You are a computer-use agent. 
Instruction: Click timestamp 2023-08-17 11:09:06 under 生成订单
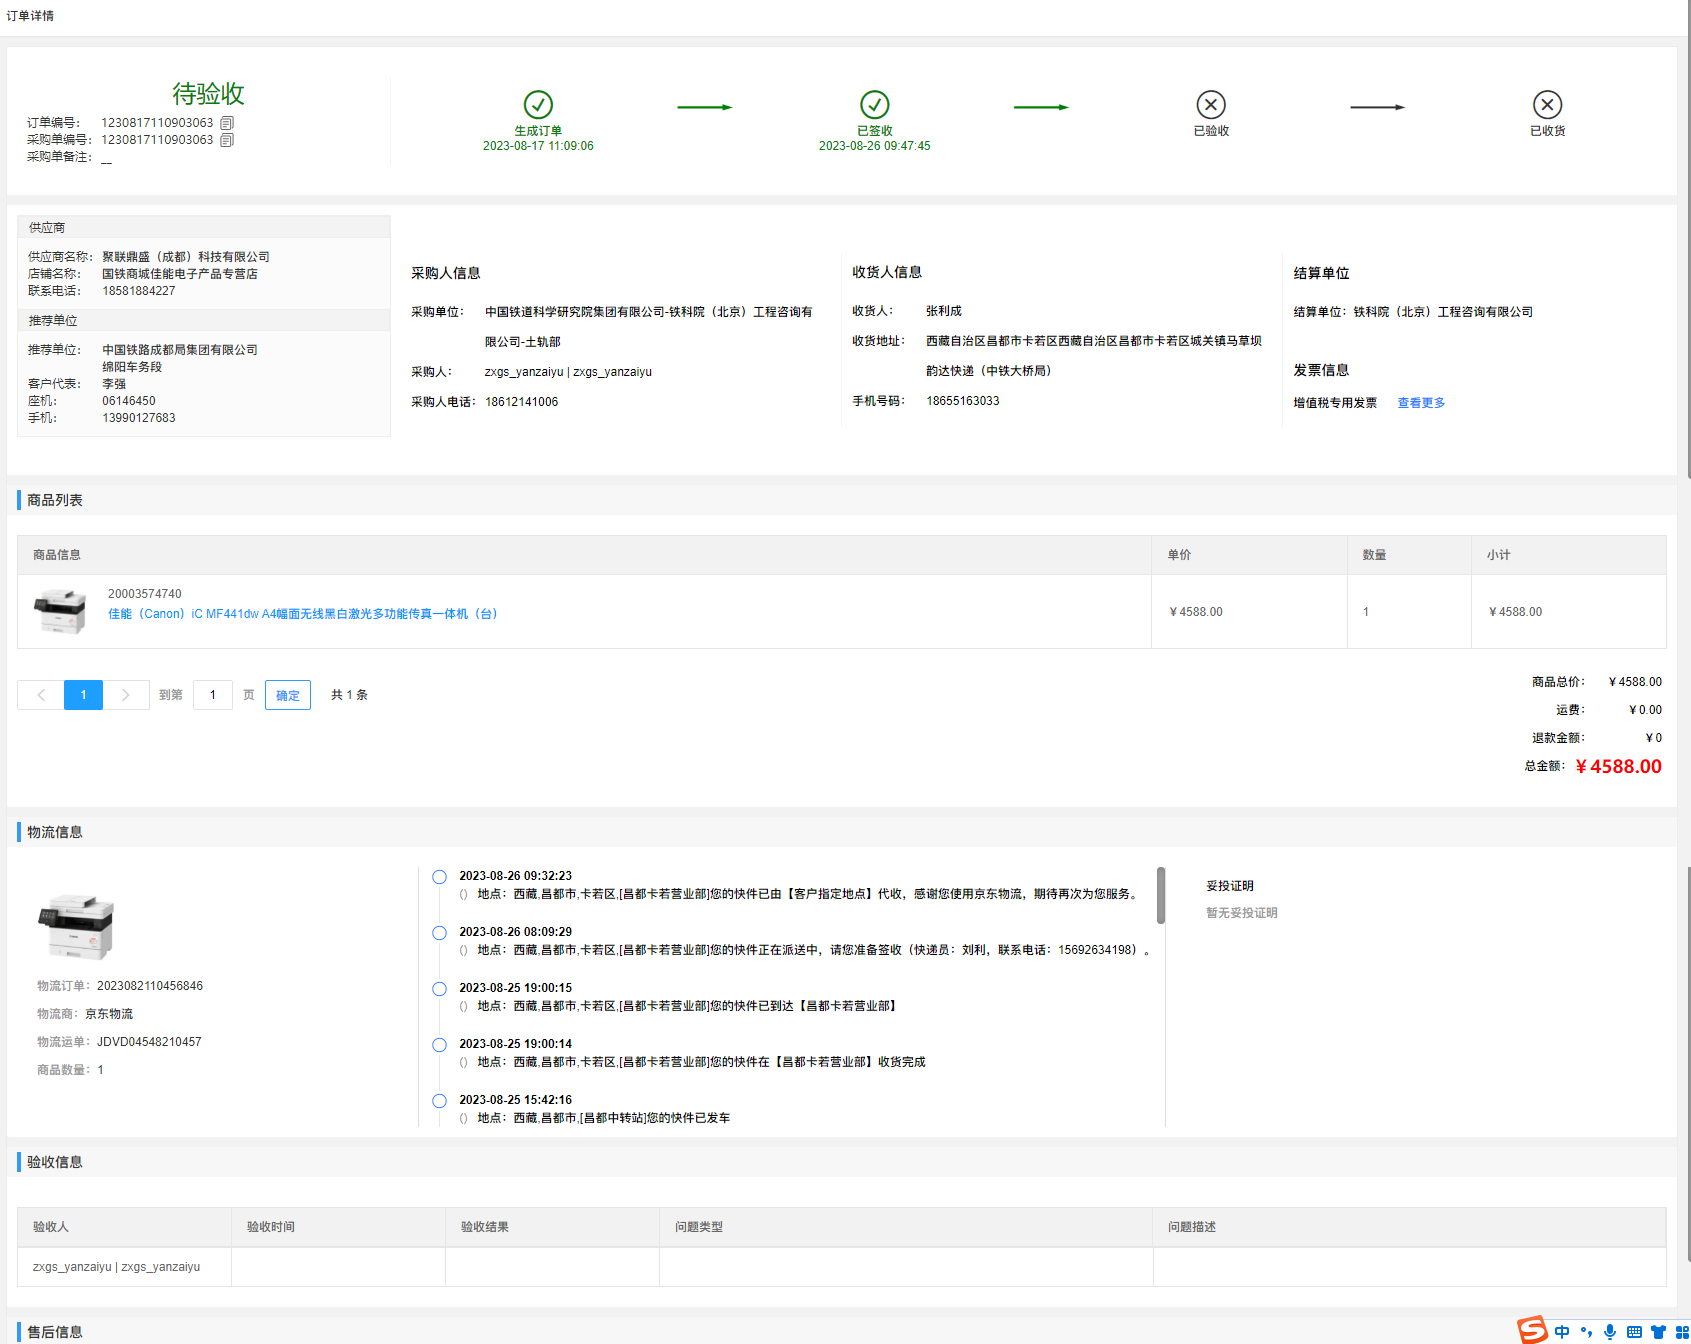(x=538, y=146)
